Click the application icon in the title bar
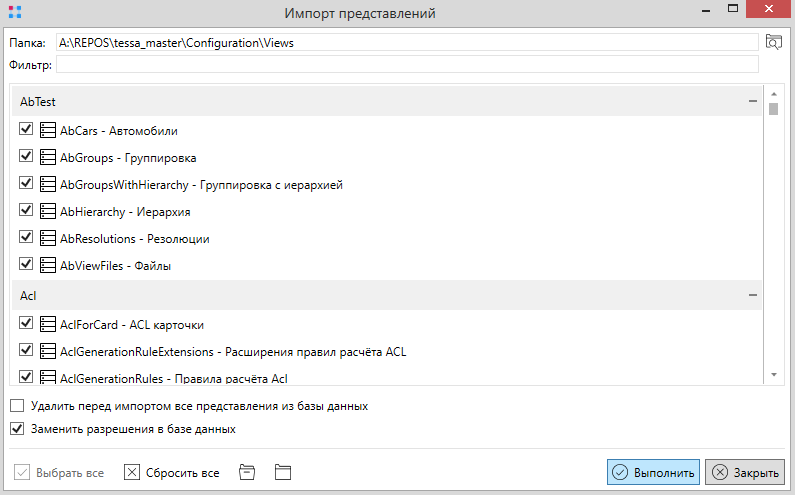This screenshot has height=495, width=795. click(x=14, y=14)
